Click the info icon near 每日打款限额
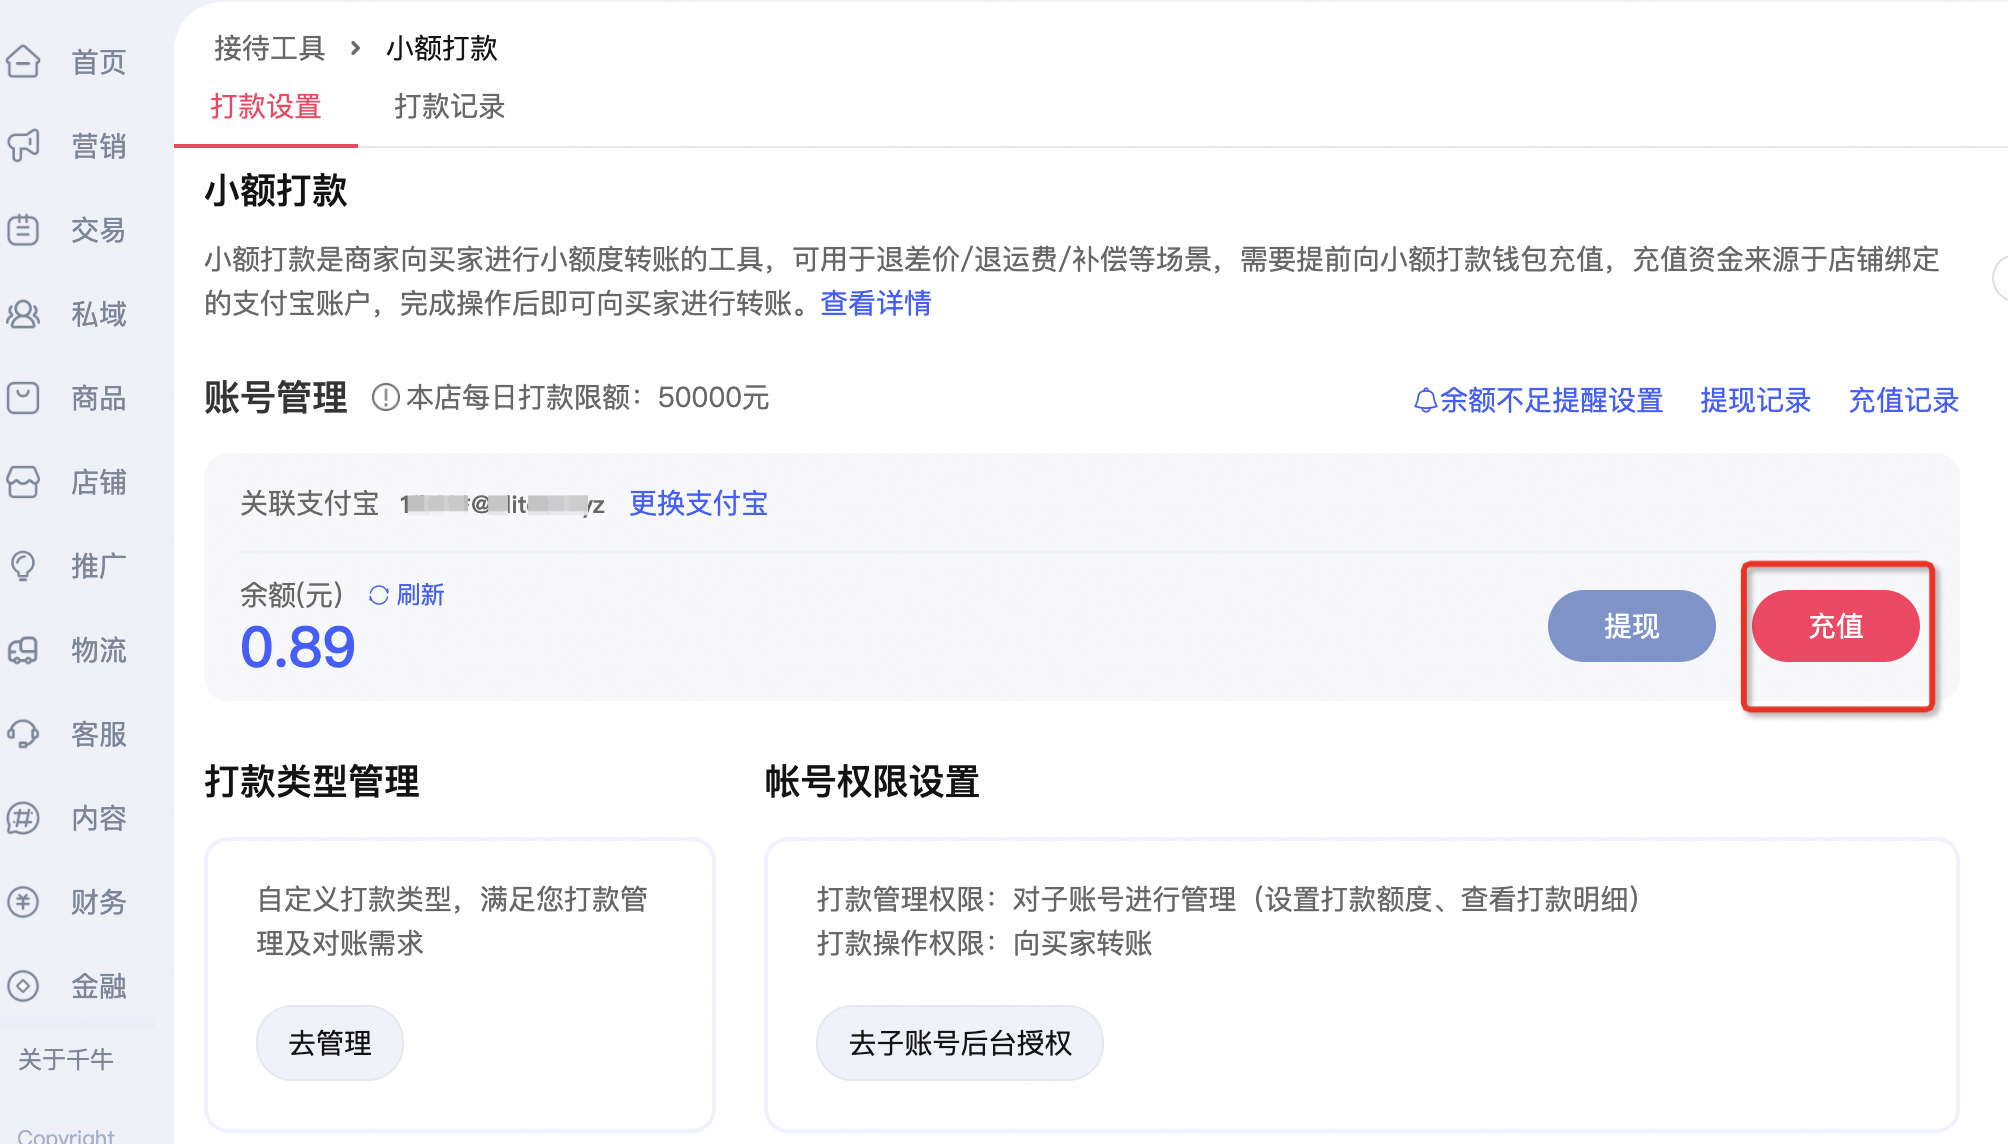The width and height of the screenshot is (2008, 1144). [x=385, y=398]
